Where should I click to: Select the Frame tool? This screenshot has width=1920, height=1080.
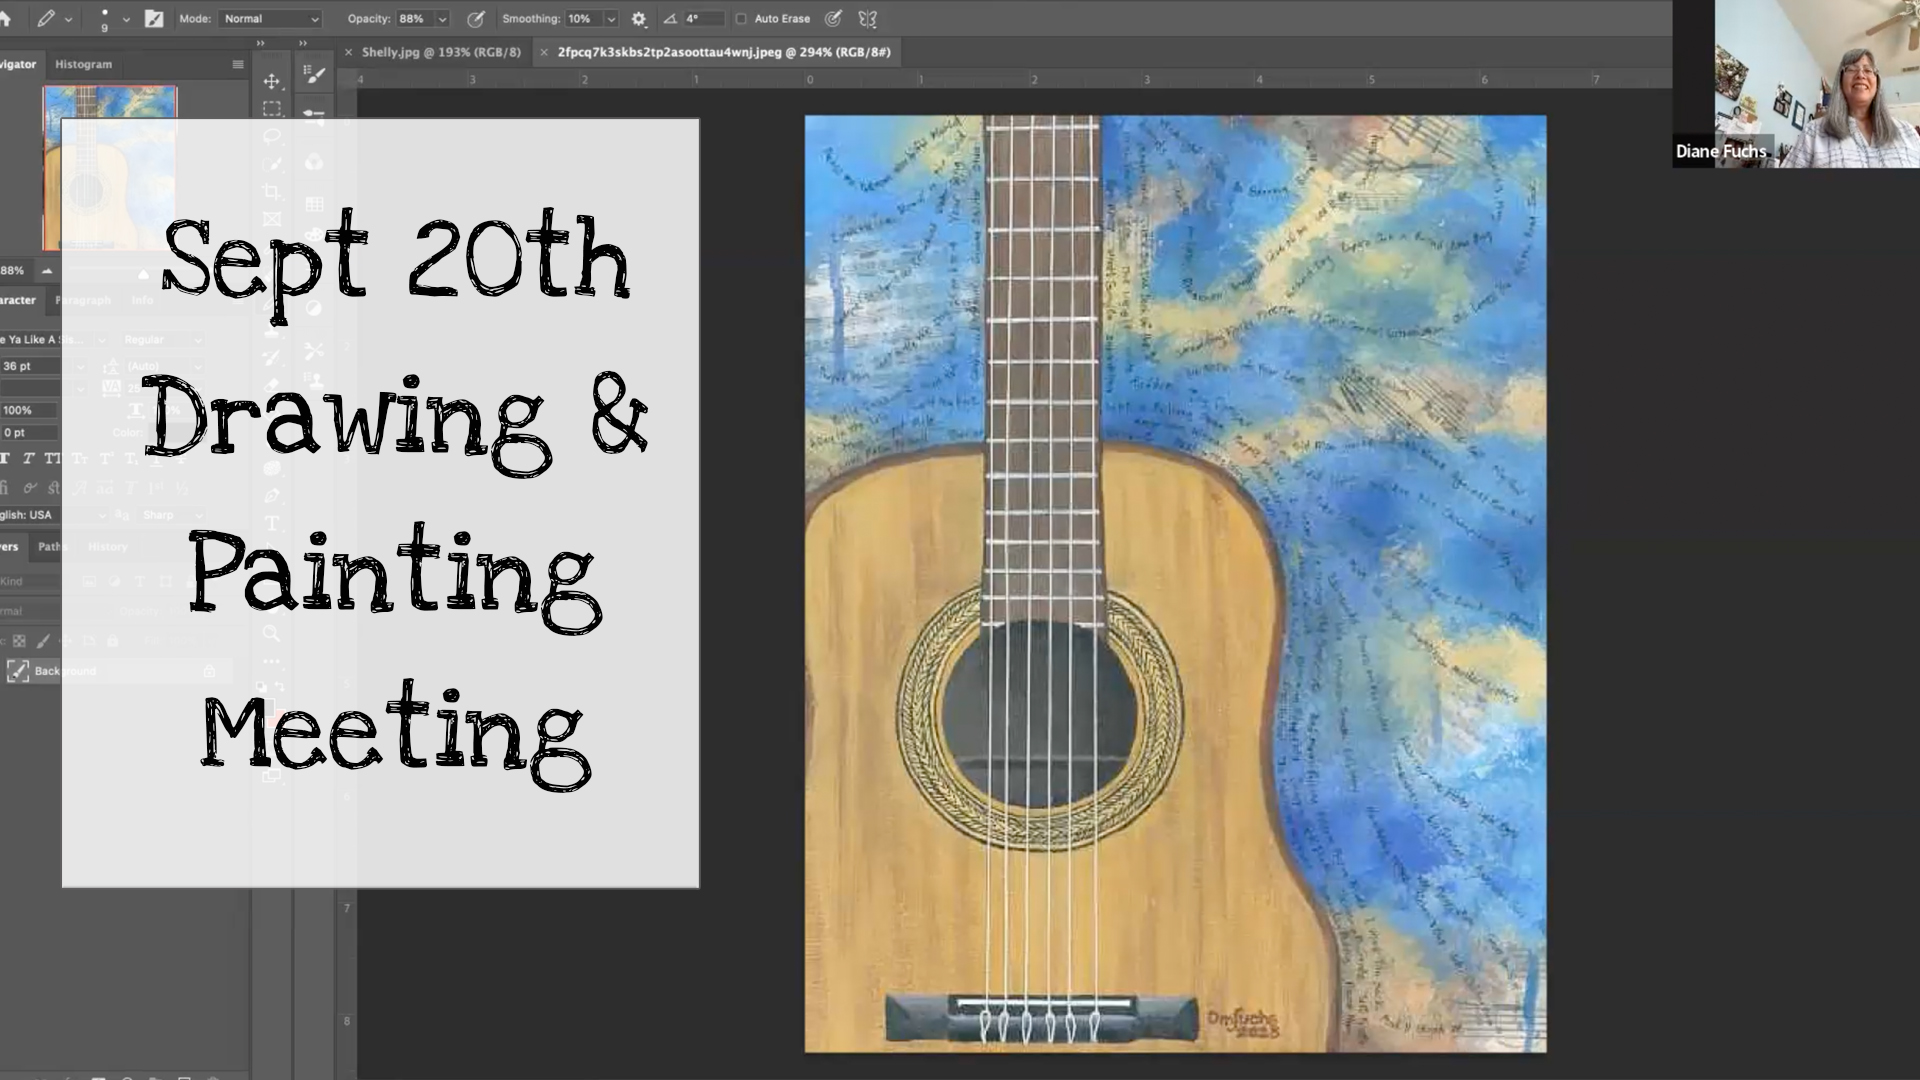click(271, 219)
